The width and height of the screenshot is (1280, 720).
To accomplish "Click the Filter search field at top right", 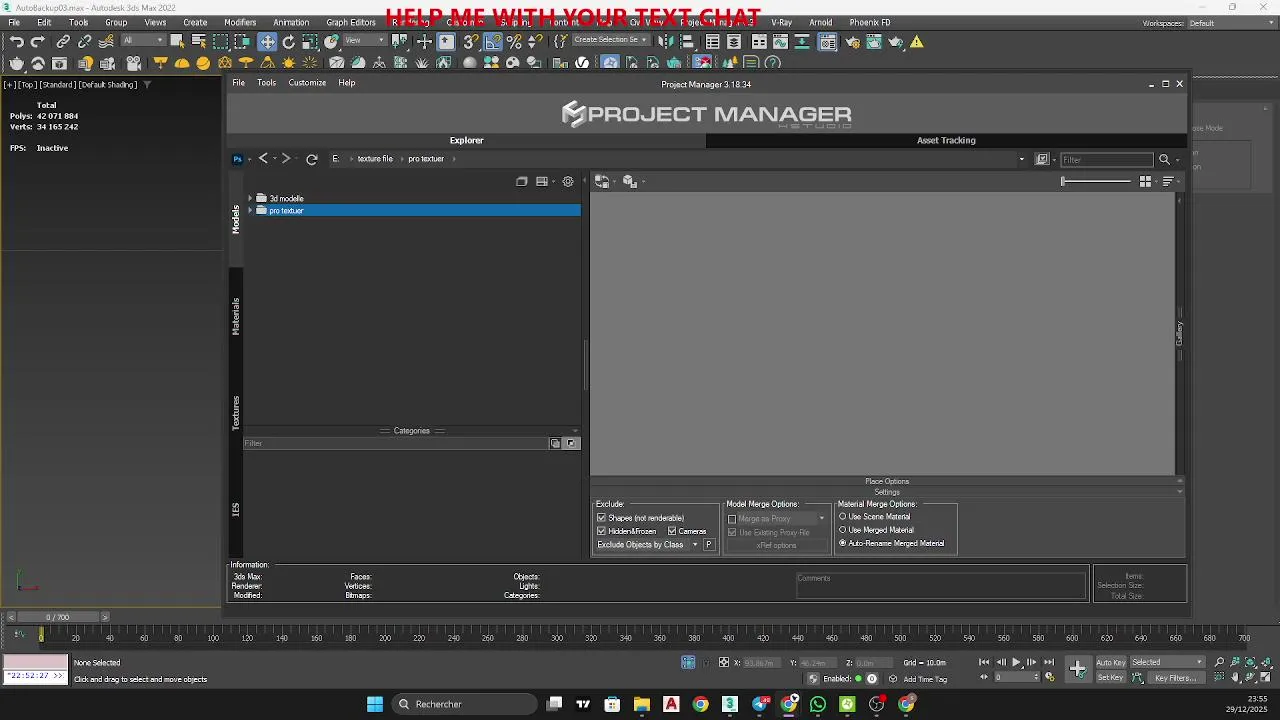I will (x=1107, y=160).
